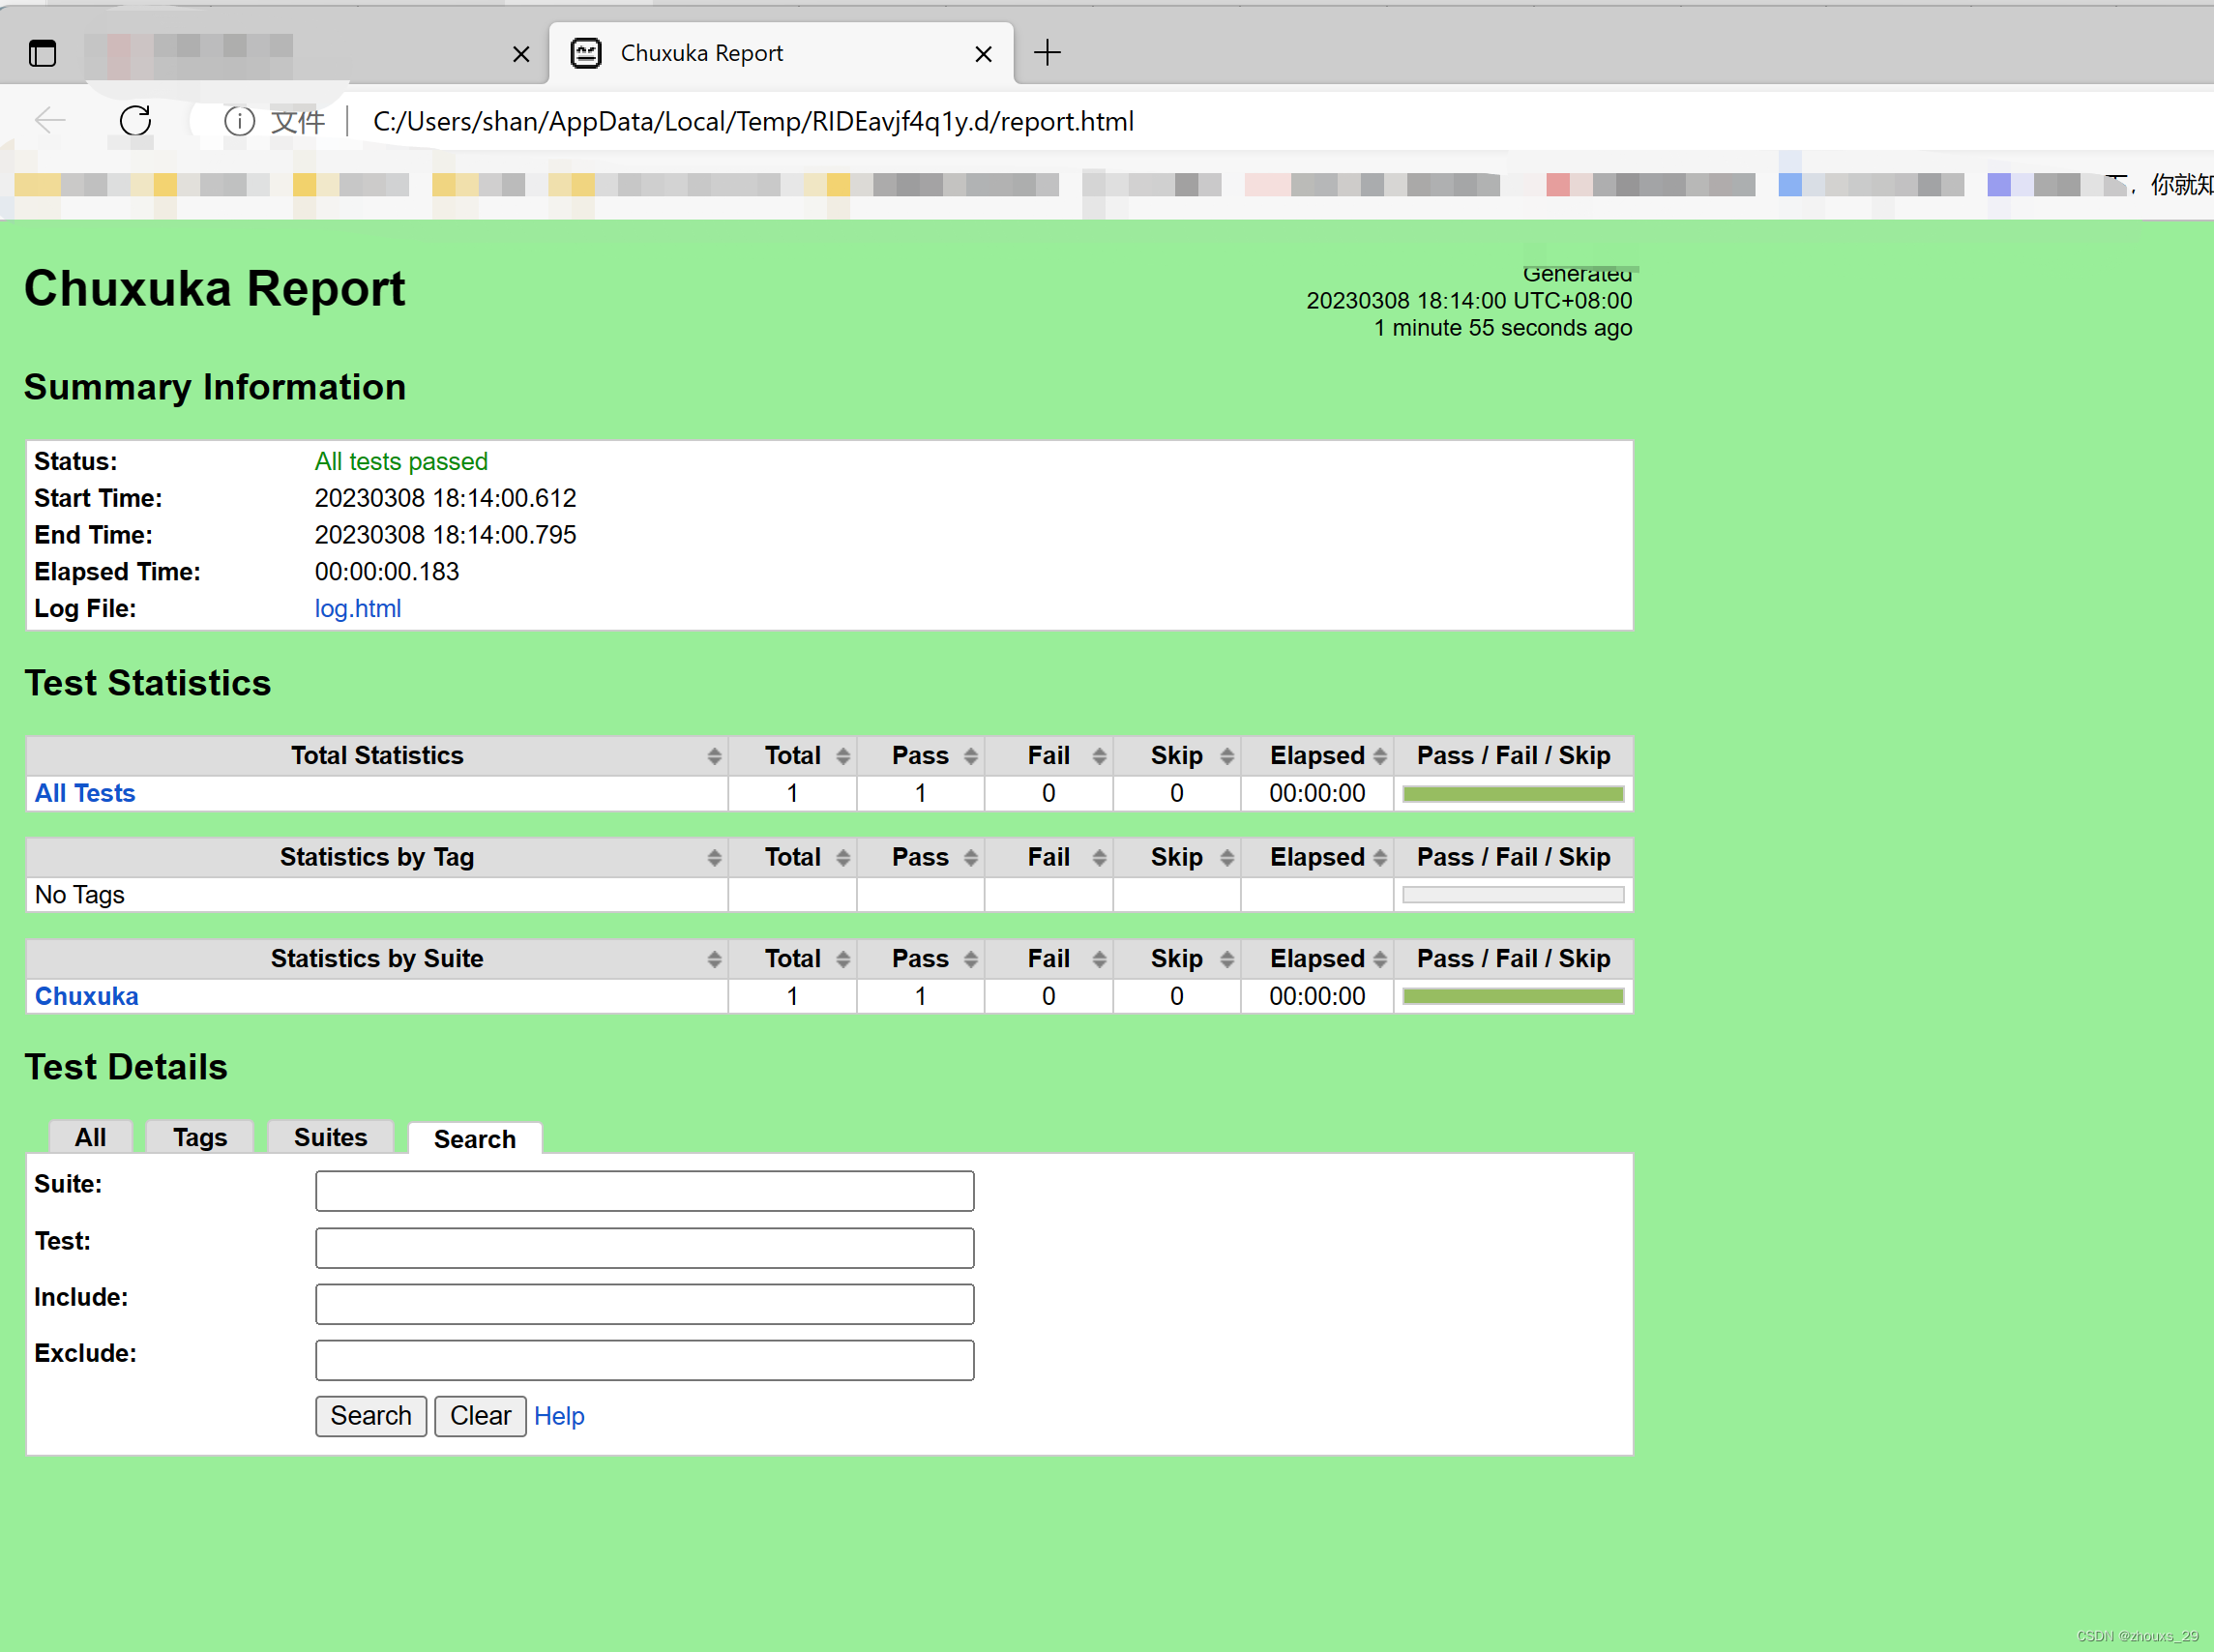Click the All Tests pass/fail bar
The width and height of the screenshot is (2214, 1652).
point(1512,794)
